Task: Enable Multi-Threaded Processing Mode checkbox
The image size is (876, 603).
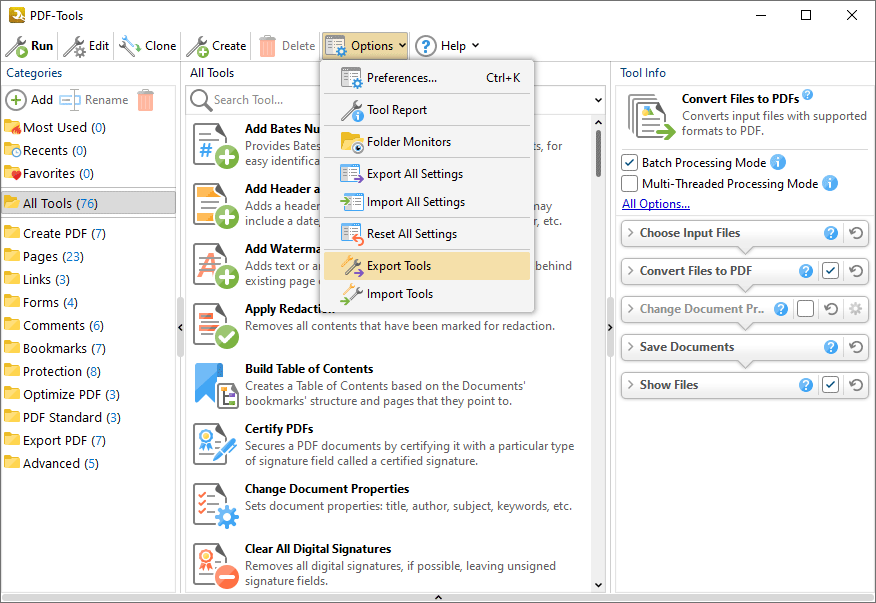Action: (630, 183)
